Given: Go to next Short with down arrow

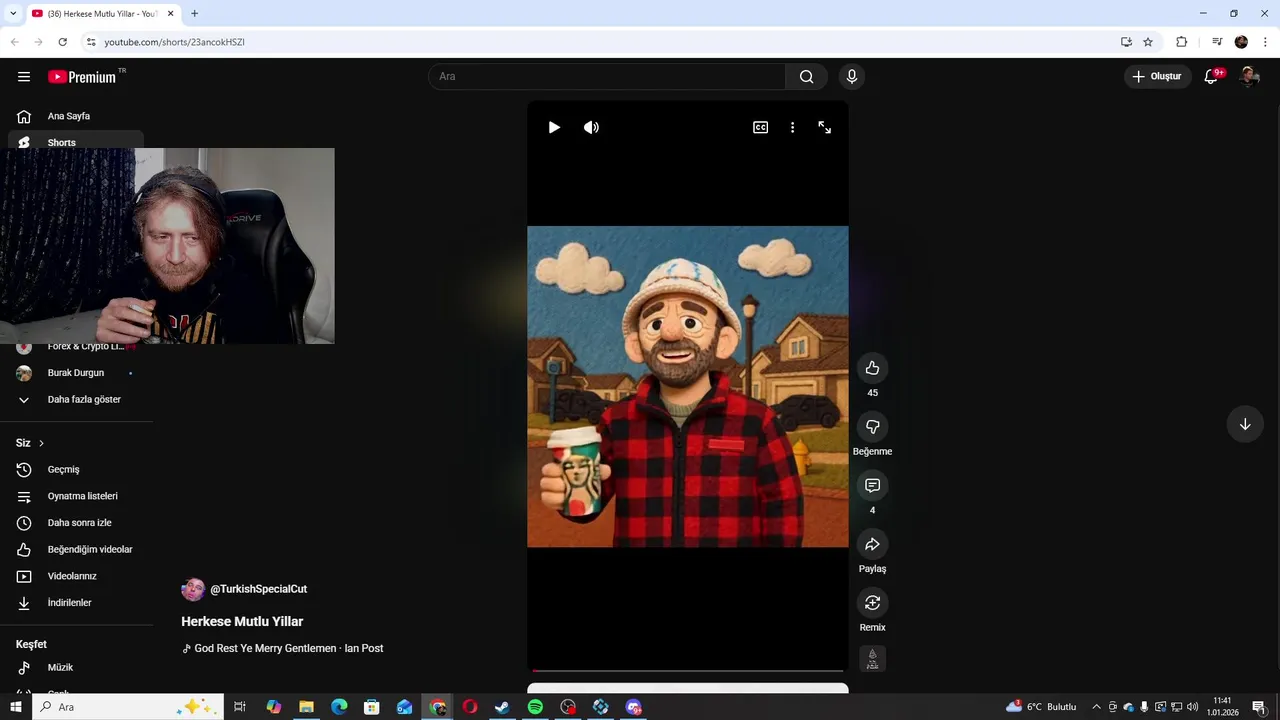Looking at the screenshot, I should 1245,424.
